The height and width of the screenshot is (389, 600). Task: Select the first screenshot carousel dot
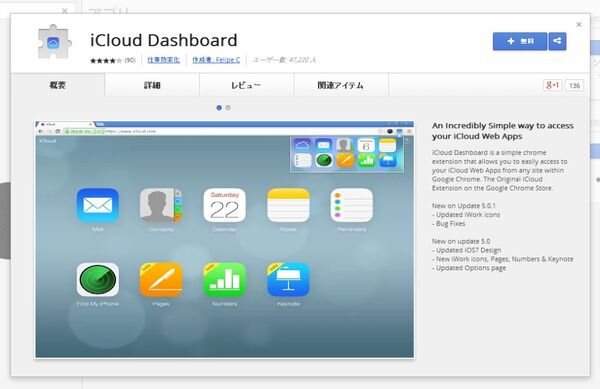[219, 107]
